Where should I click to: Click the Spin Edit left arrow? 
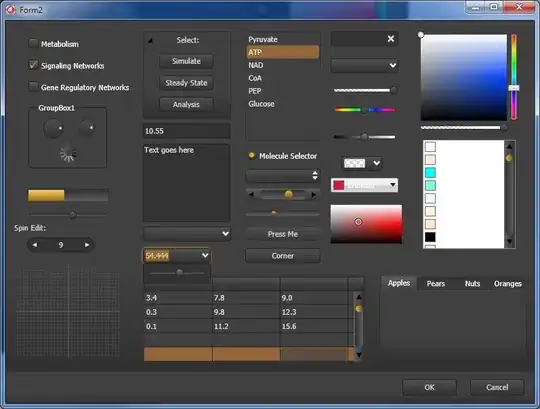(x=35, y=245)
